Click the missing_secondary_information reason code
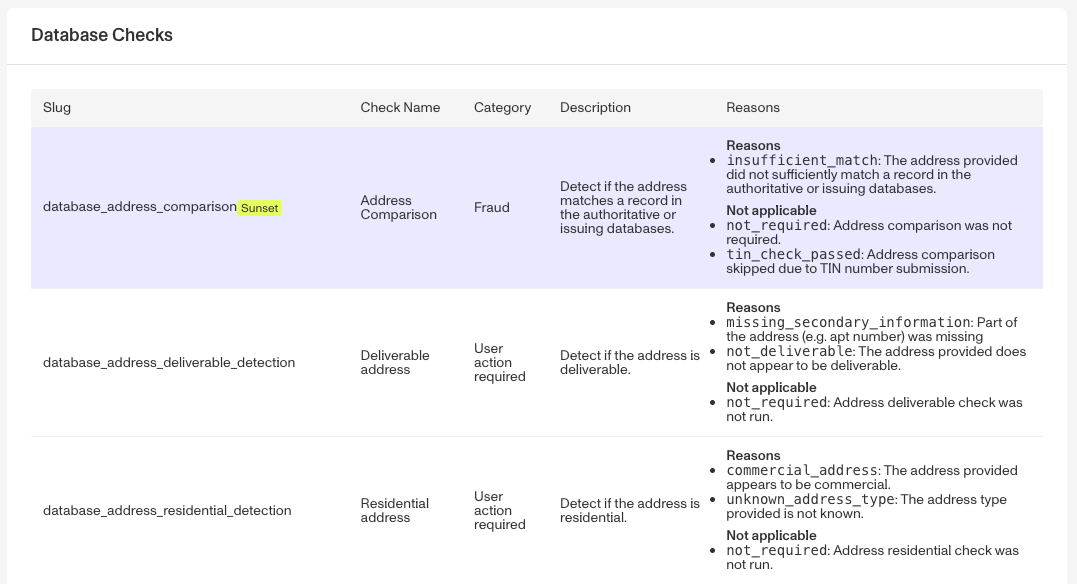This screenshot has height=584, width=1077. click(x=848, y=322)
